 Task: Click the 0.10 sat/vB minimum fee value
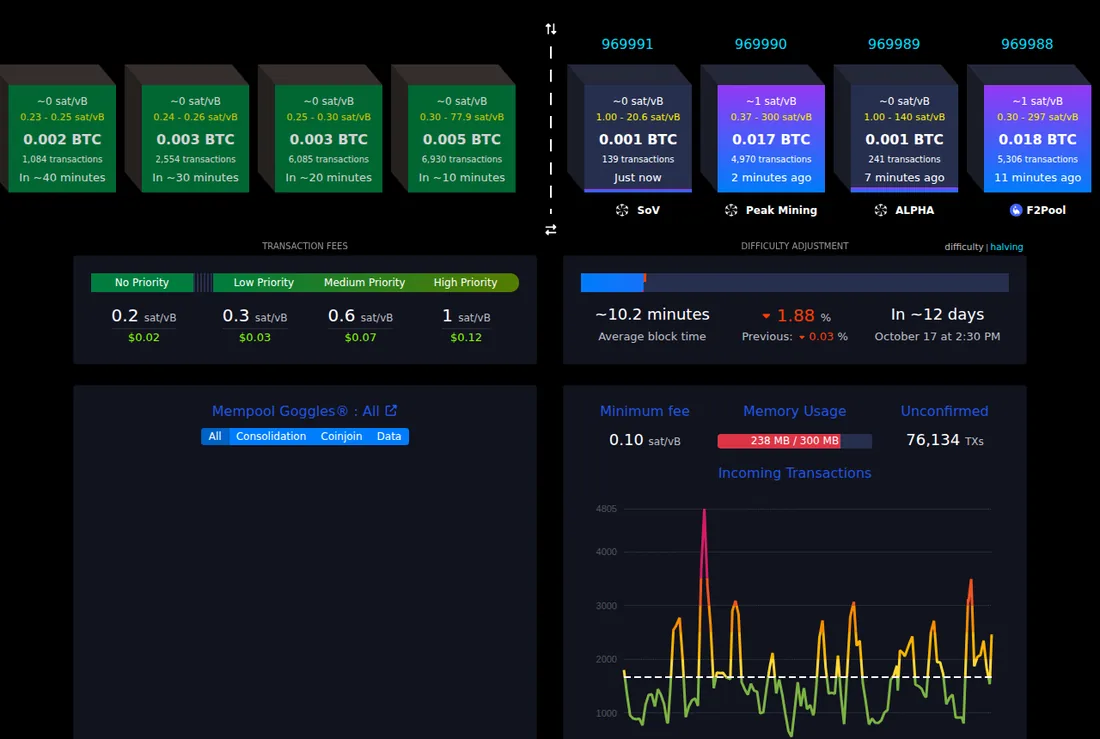click(x=645, y=440)
